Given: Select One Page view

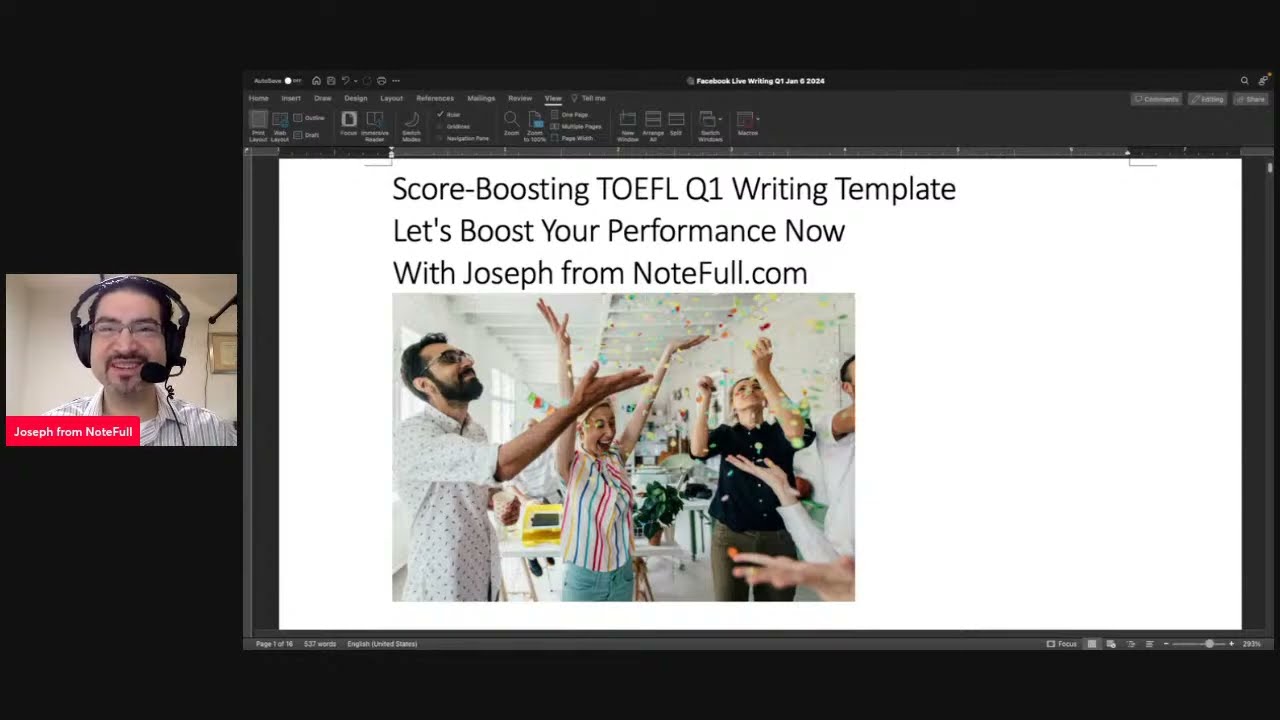Looking at the screenshot, I should pos(571,115).
